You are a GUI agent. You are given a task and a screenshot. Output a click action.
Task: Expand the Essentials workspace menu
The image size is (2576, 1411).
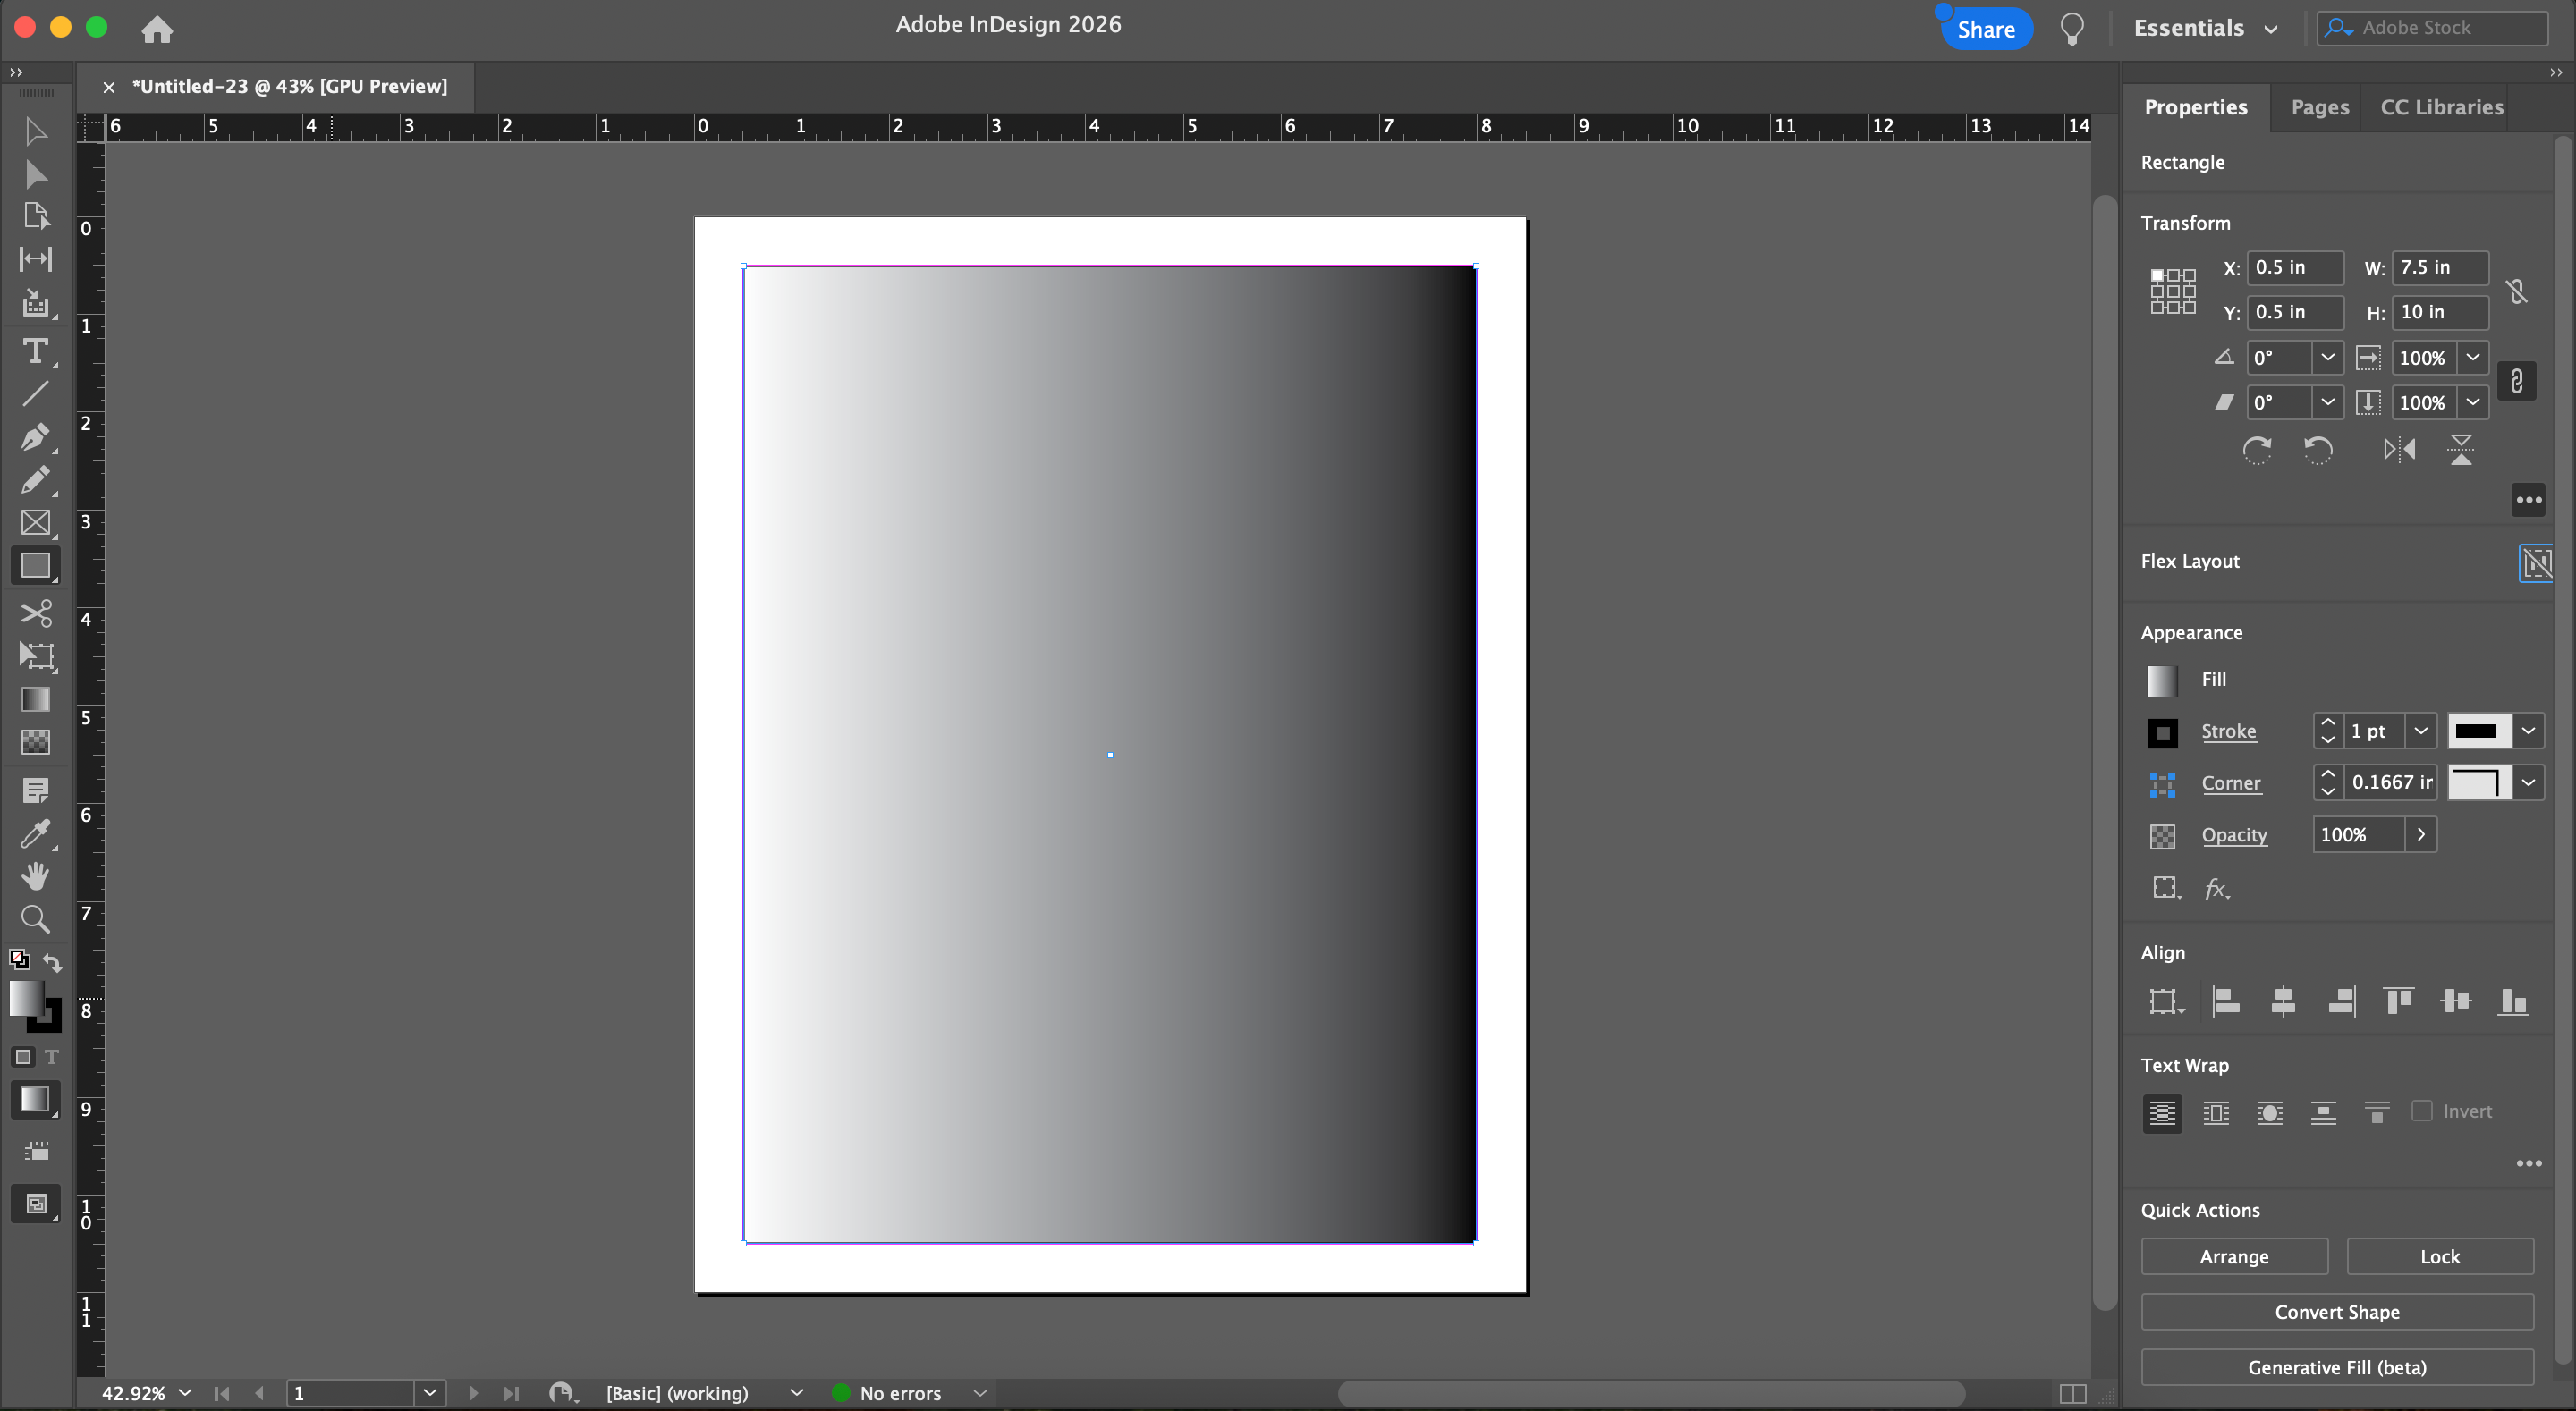point(2205,28)
